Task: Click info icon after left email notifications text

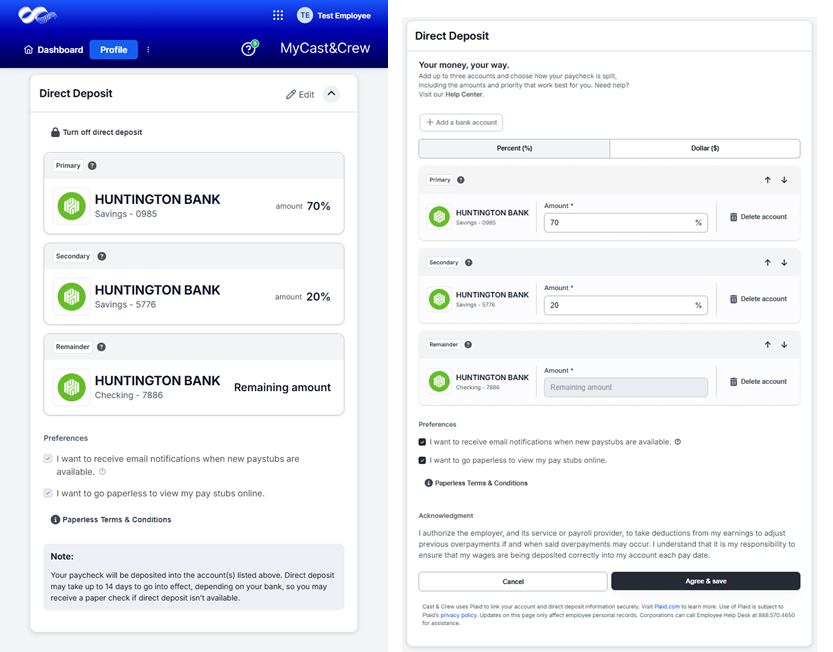Action: [x=103, y=471]
